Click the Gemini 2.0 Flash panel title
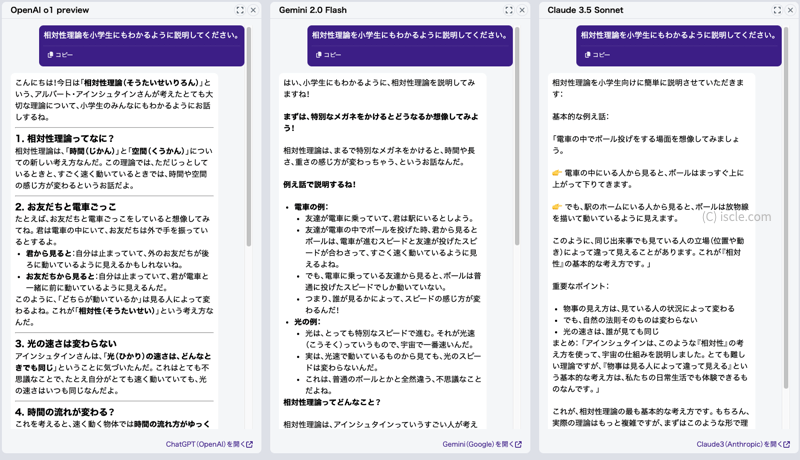This screenshot has width=800, height=460. click(313, 10)
